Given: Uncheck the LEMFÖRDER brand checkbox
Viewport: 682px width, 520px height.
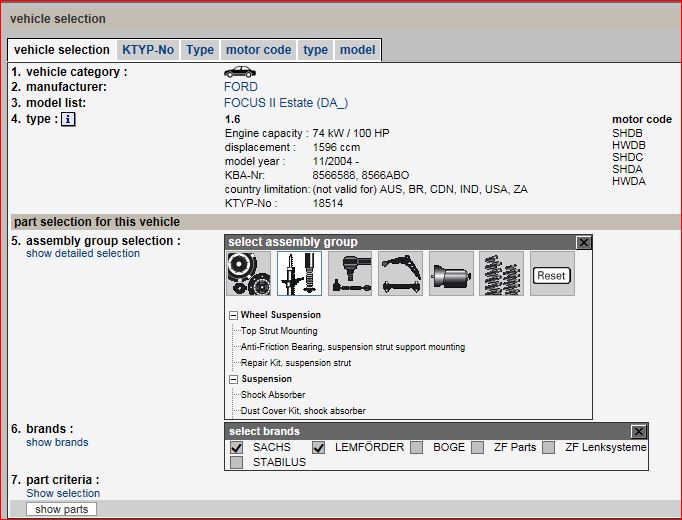Looking at the screenshot, I should coord(319,448).
